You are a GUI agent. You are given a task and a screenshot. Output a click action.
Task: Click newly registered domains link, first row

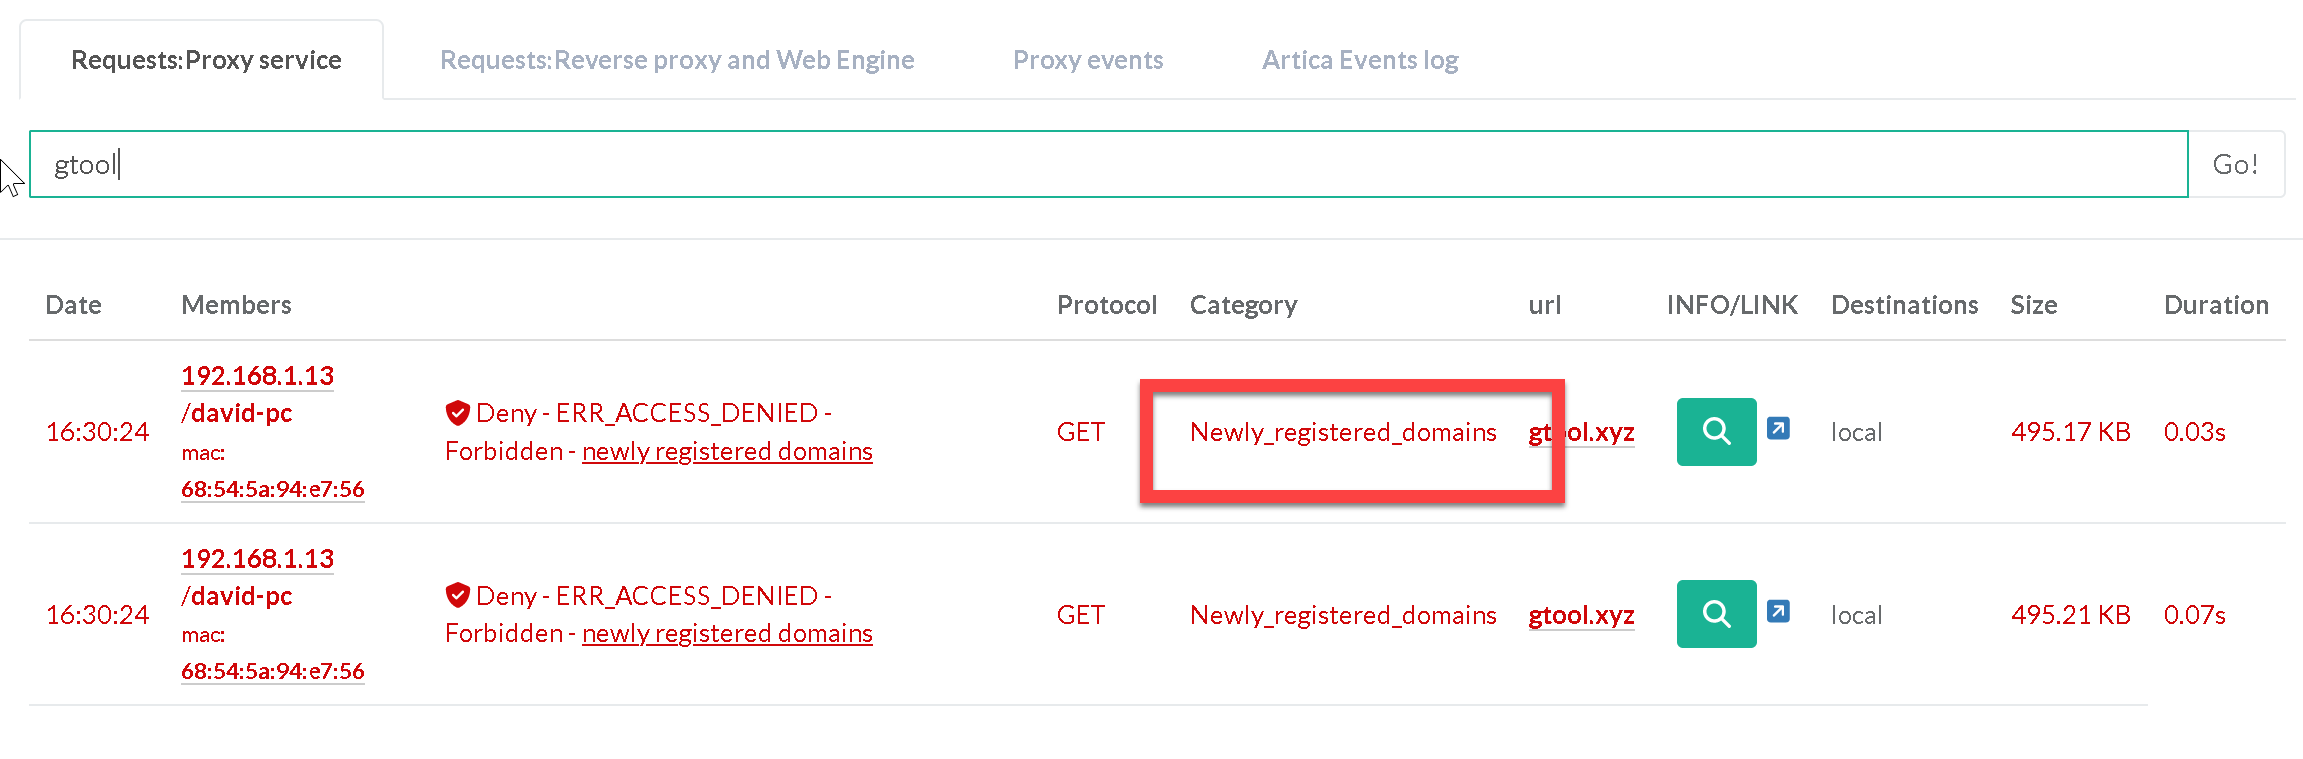pos(727,452)
